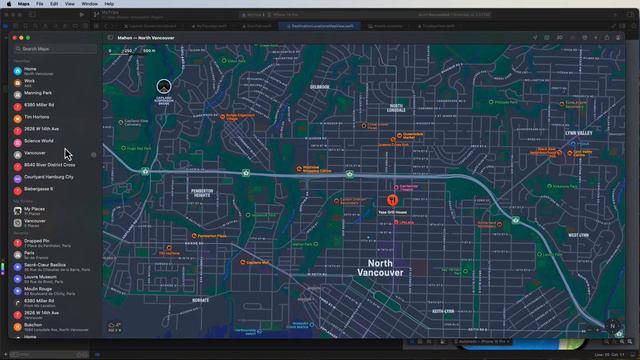Select Tim Hortons favorite
This screenshot has width=640, height=360.
click(x=55, y=119)
